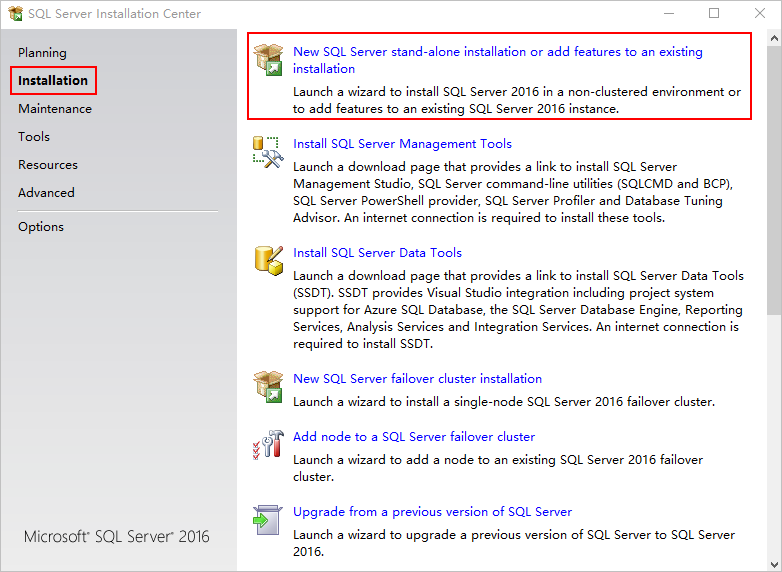Screen dimensions: 782x572
Task: Select the Installation section
Action: 53,80
